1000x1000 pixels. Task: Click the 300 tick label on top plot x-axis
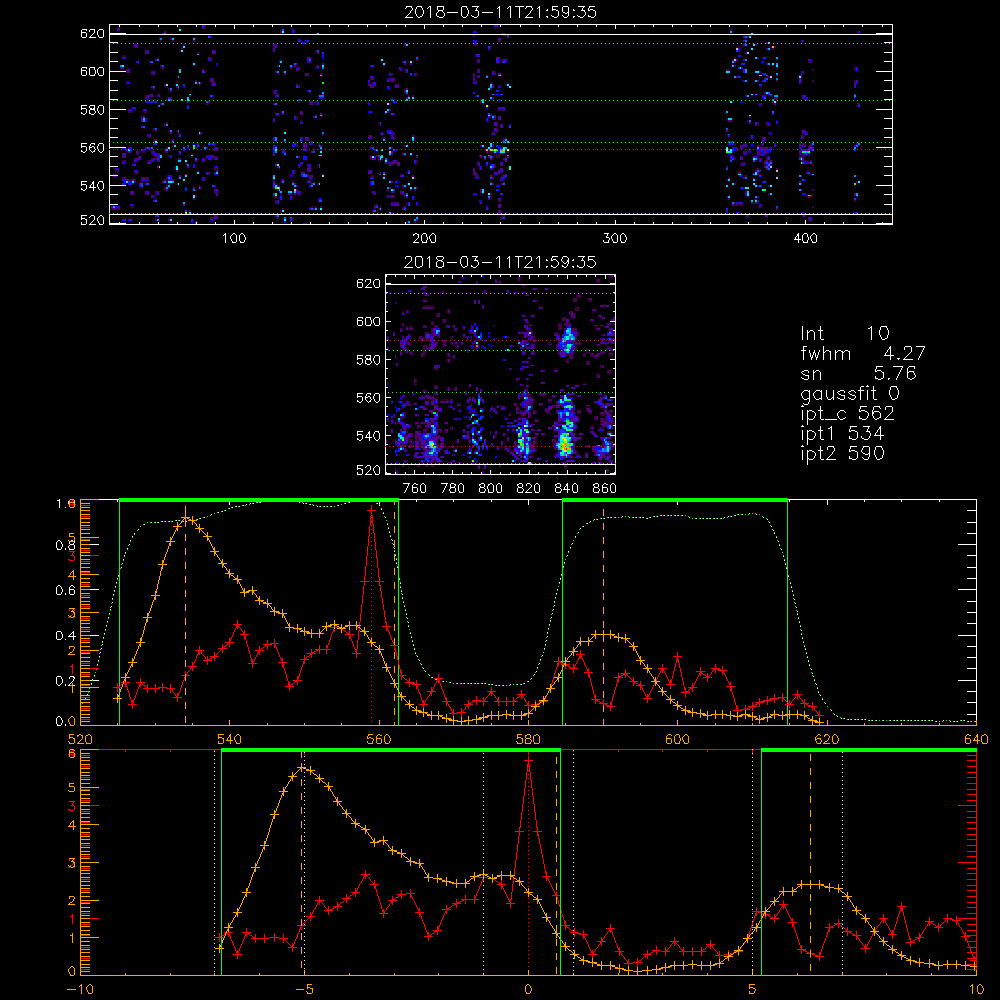coord(615,239)
